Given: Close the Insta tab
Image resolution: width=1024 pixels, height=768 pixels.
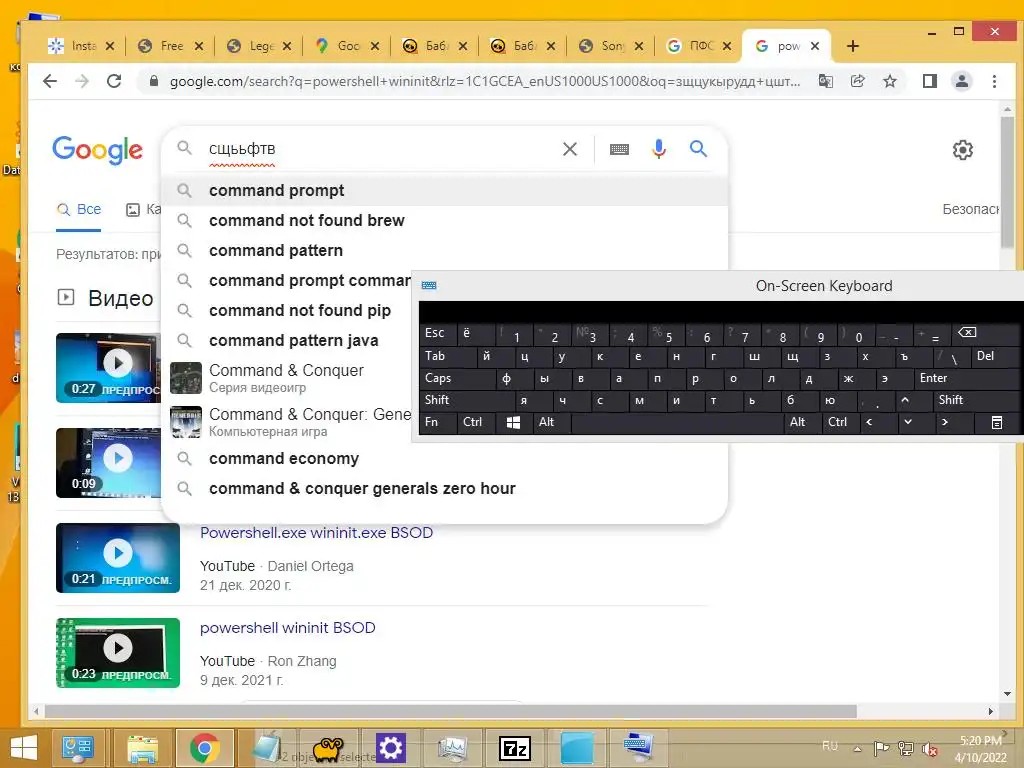Looking at the screenshot, I should 110,46.
